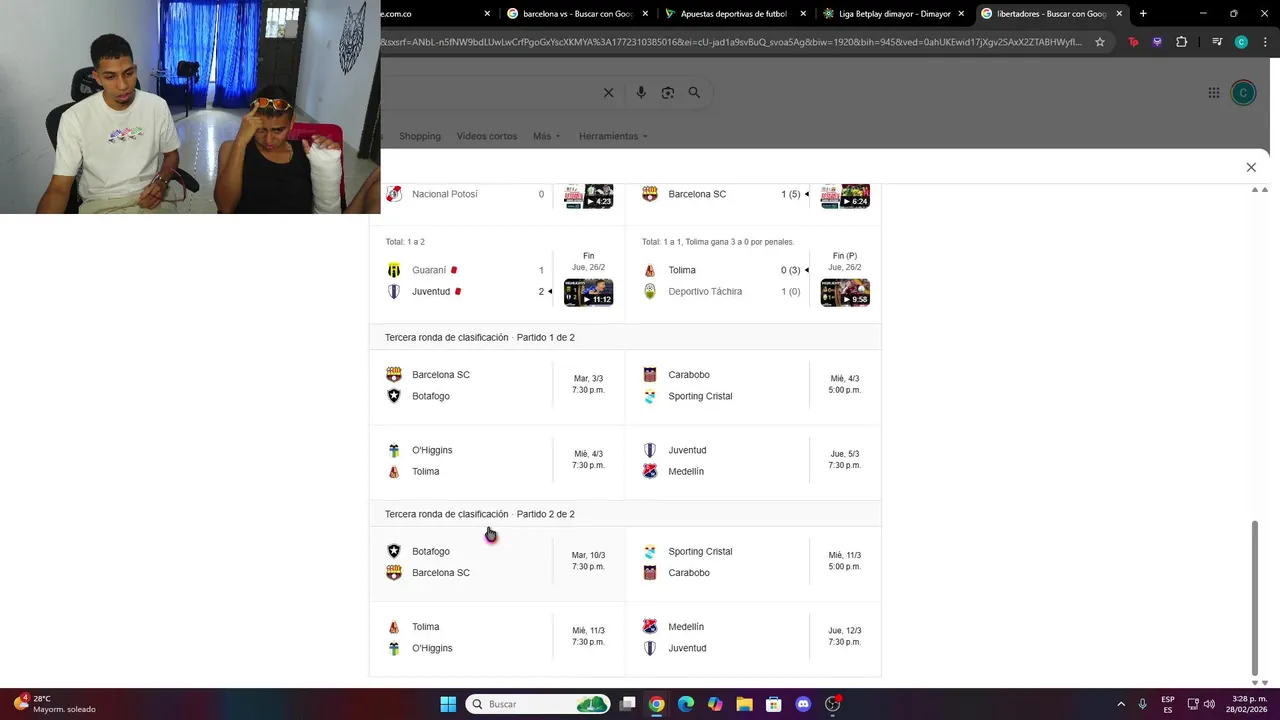
Task: Click the vertical scrollbar thumb of results
Action: [x=1255, y=597]
